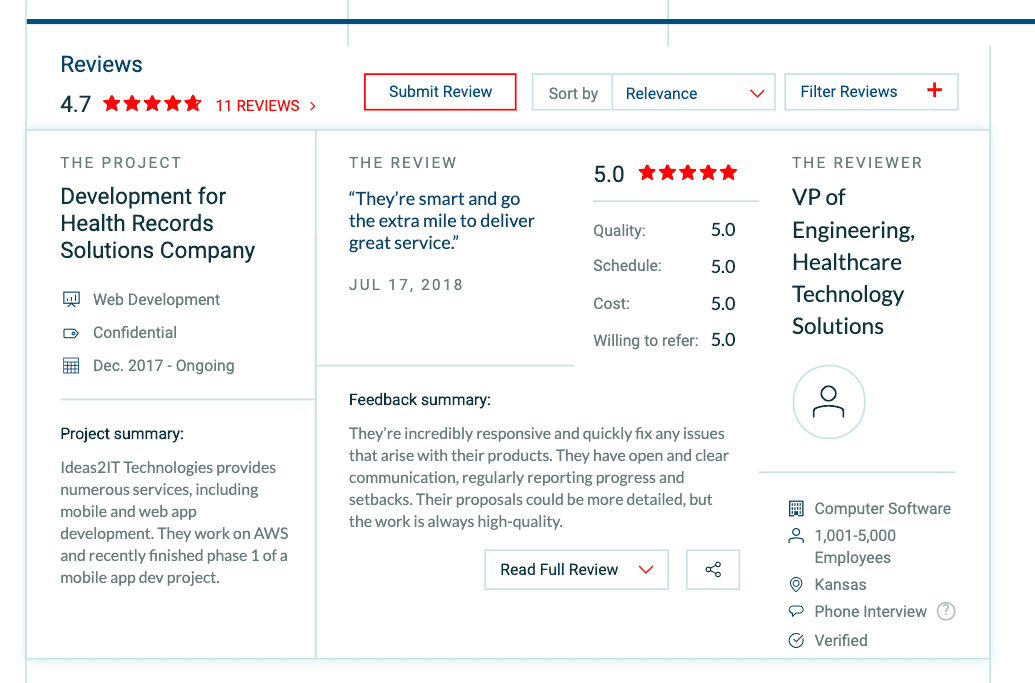Screen dimensions: 1035x683
Task: Click the Reviews section heading
Action: point(101,64)
